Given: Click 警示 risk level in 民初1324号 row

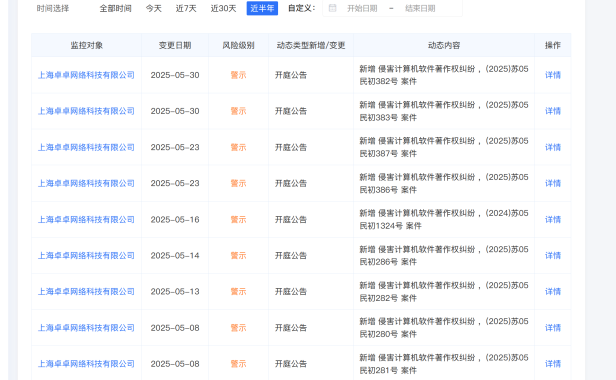Looking at the screenshot, I should pos(238,220).
